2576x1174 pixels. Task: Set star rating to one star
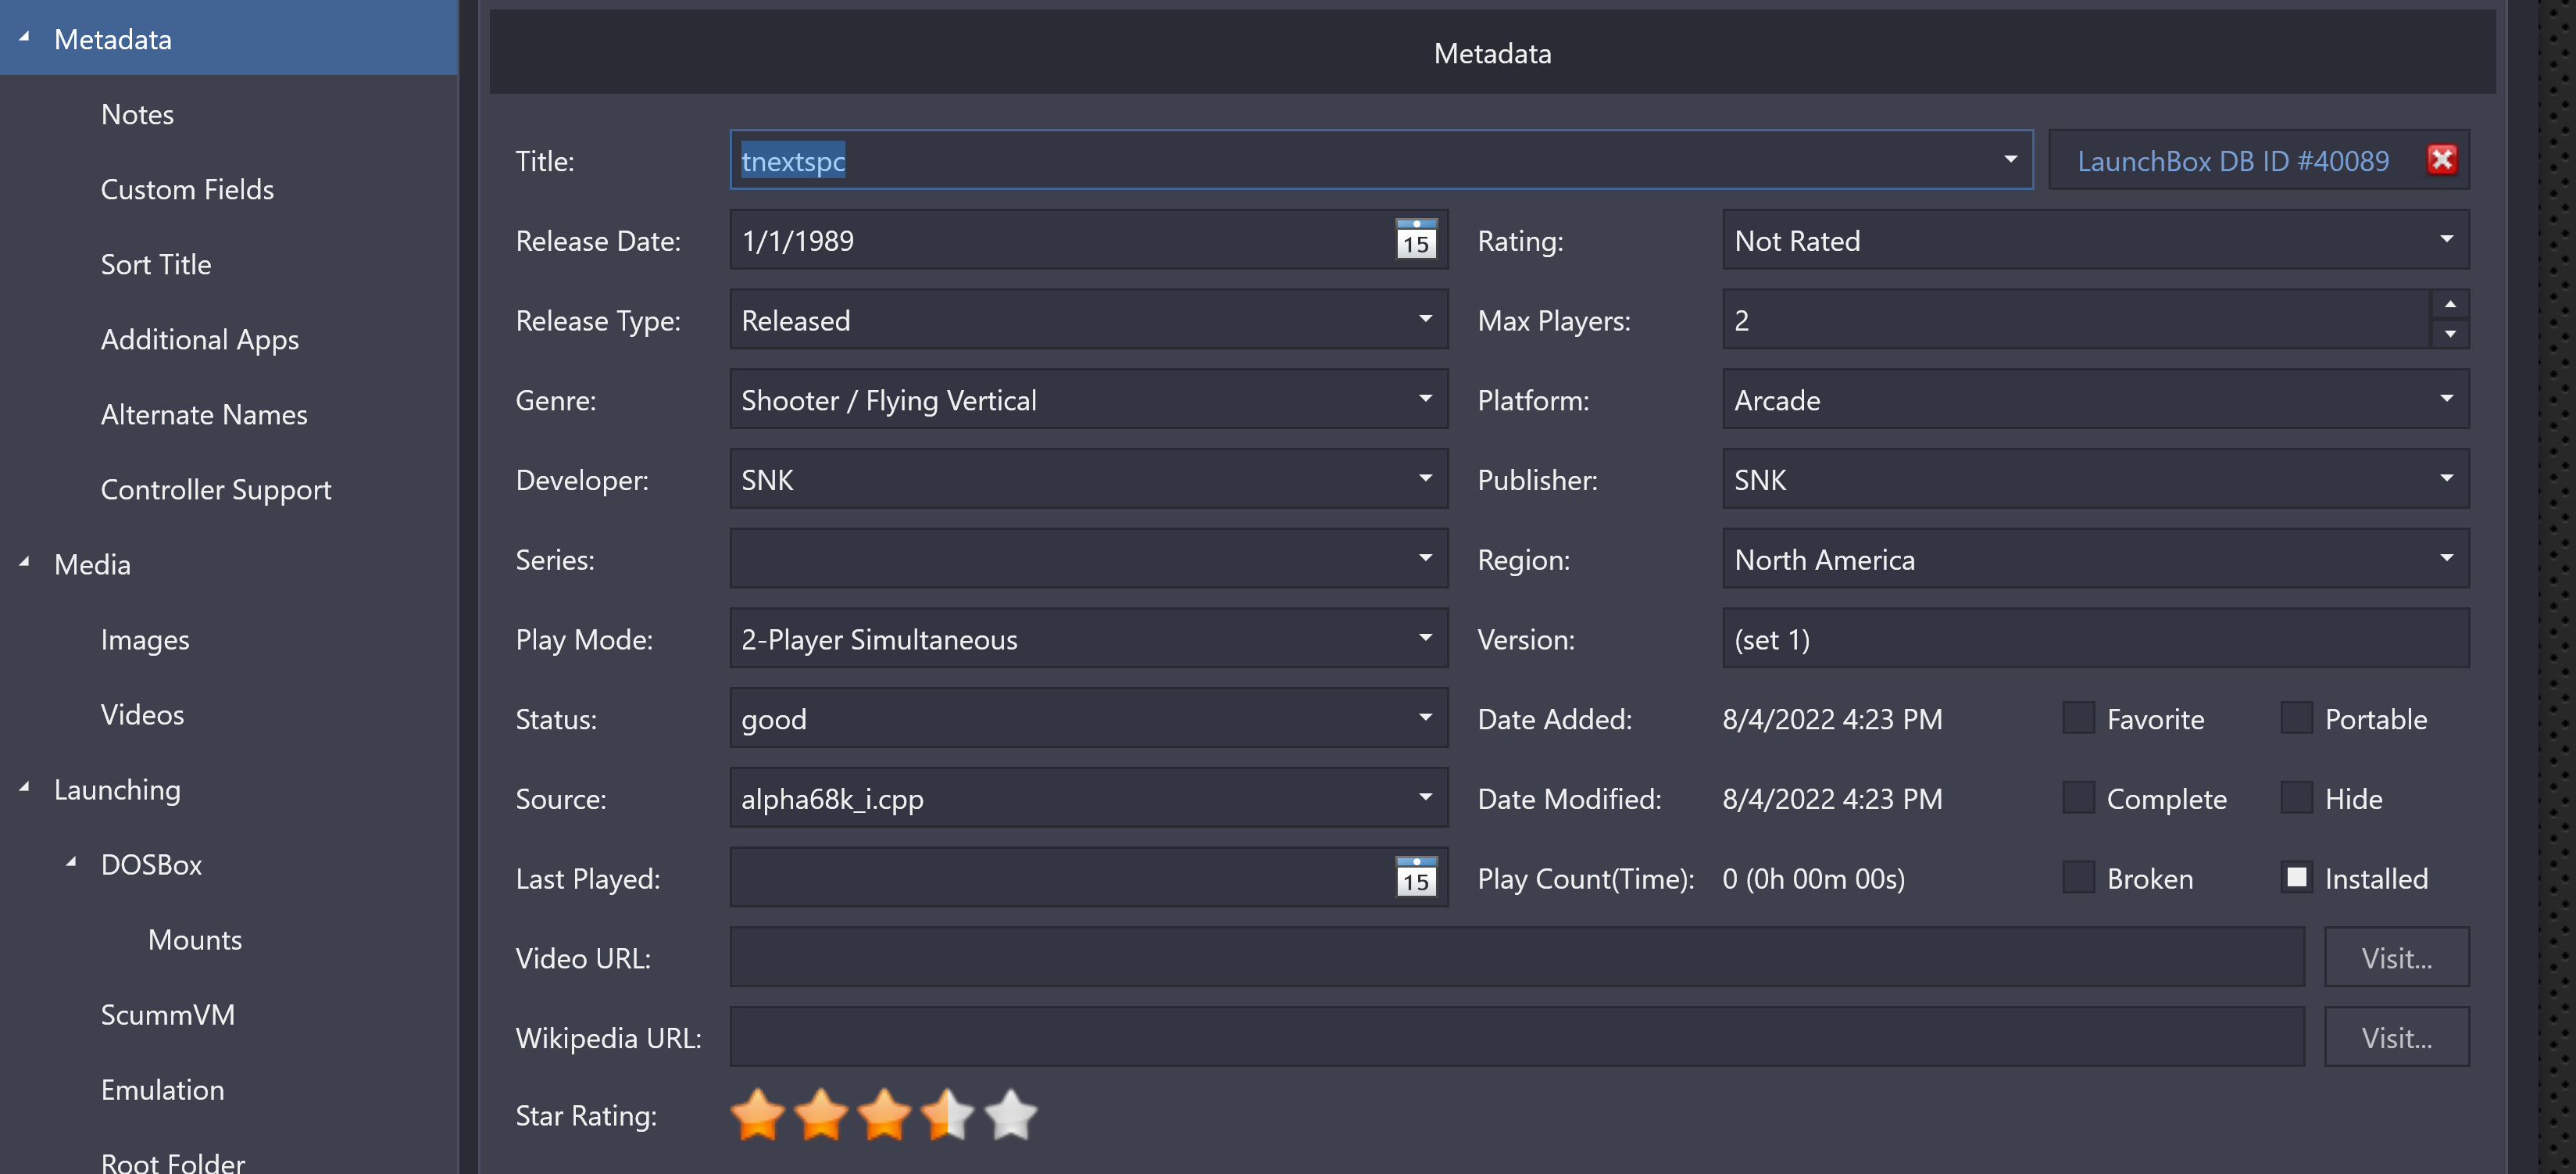click(757, 1114)
